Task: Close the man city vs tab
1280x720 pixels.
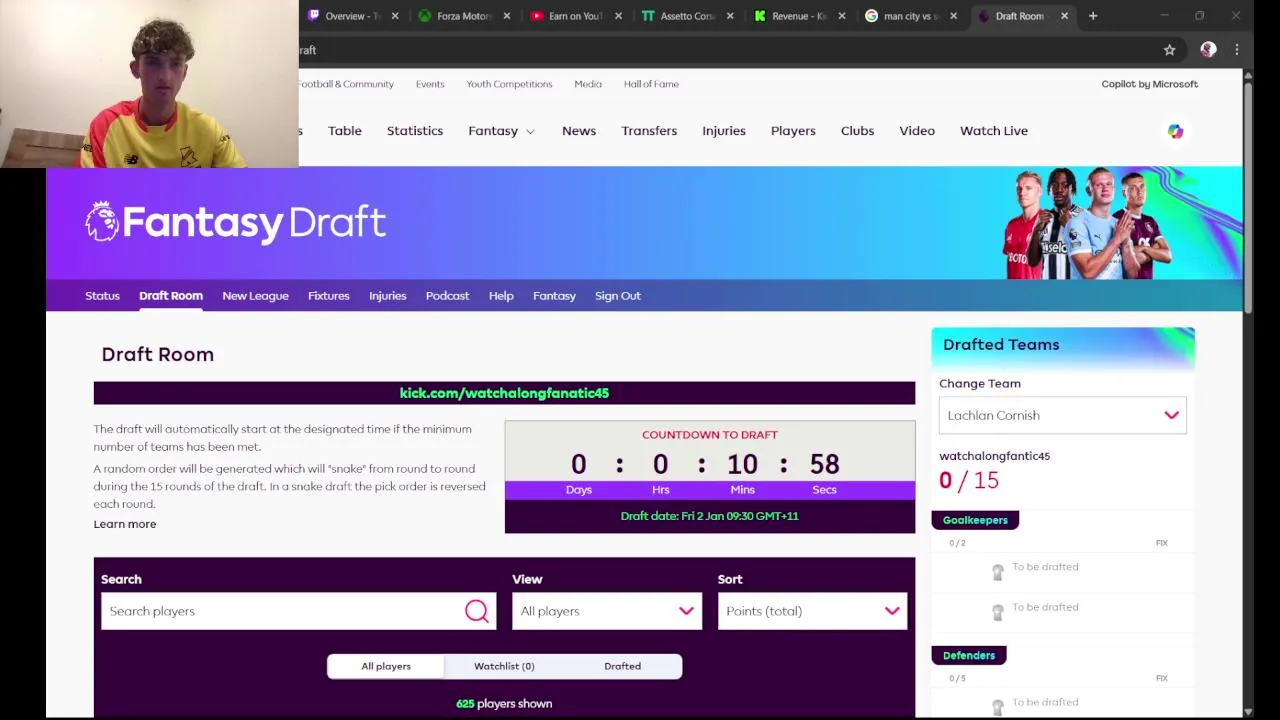Action: tap(953, 16)
